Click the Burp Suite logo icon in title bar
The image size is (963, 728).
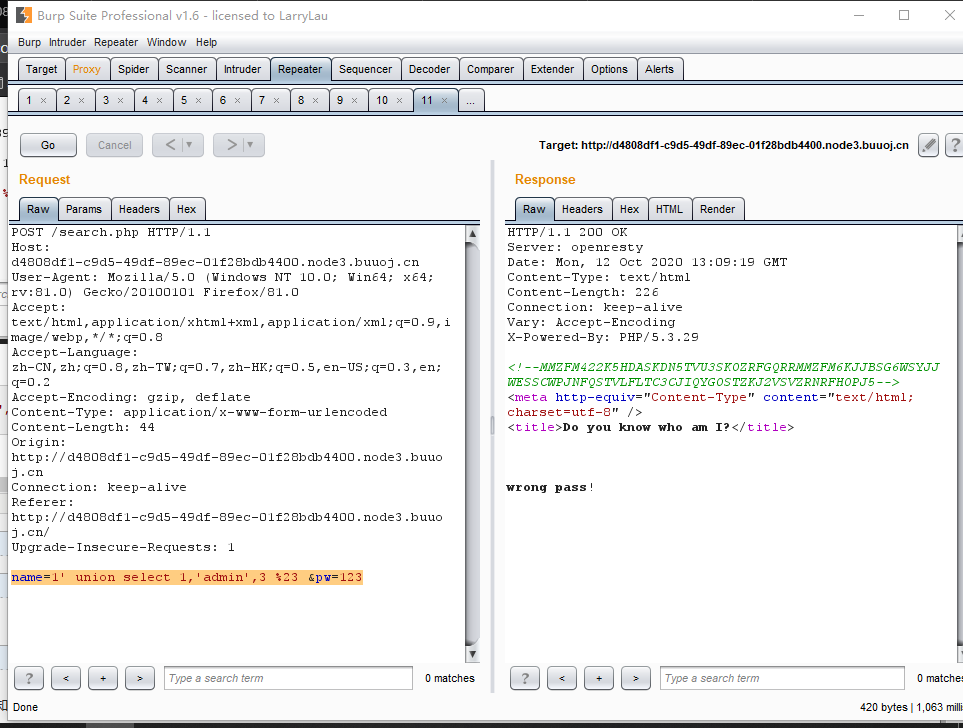[x=23, y=15]
